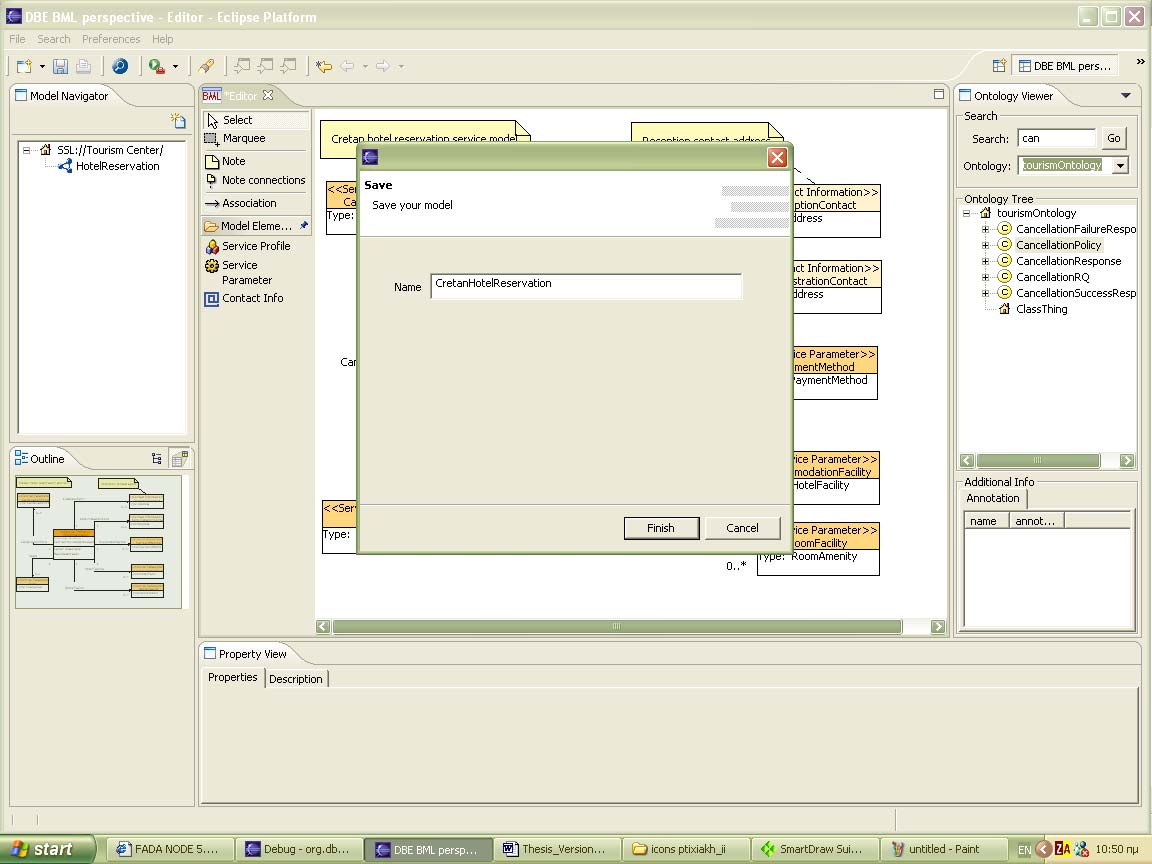
Task: Click the blue Search toolbar icon
Action: click(x=120, y=66)
